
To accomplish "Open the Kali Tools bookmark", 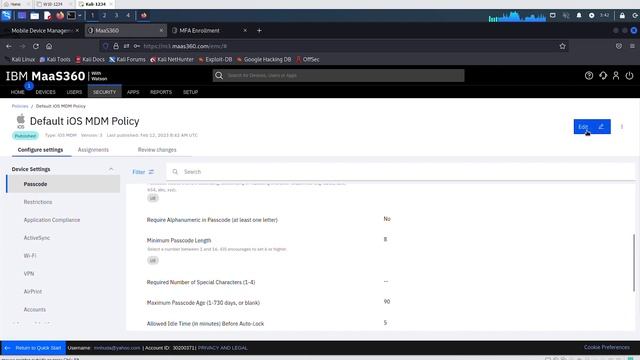I will tap(55, 60).
